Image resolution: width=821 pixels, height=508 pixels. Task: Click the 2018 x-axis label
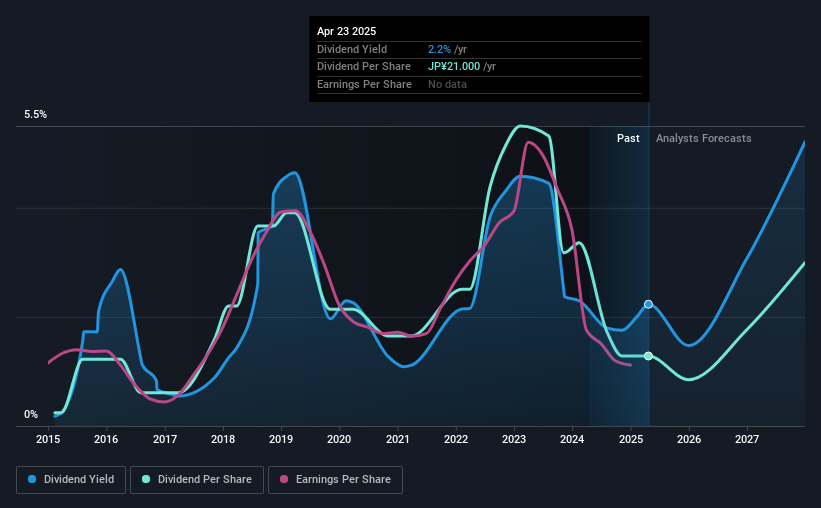pos(223,439)
